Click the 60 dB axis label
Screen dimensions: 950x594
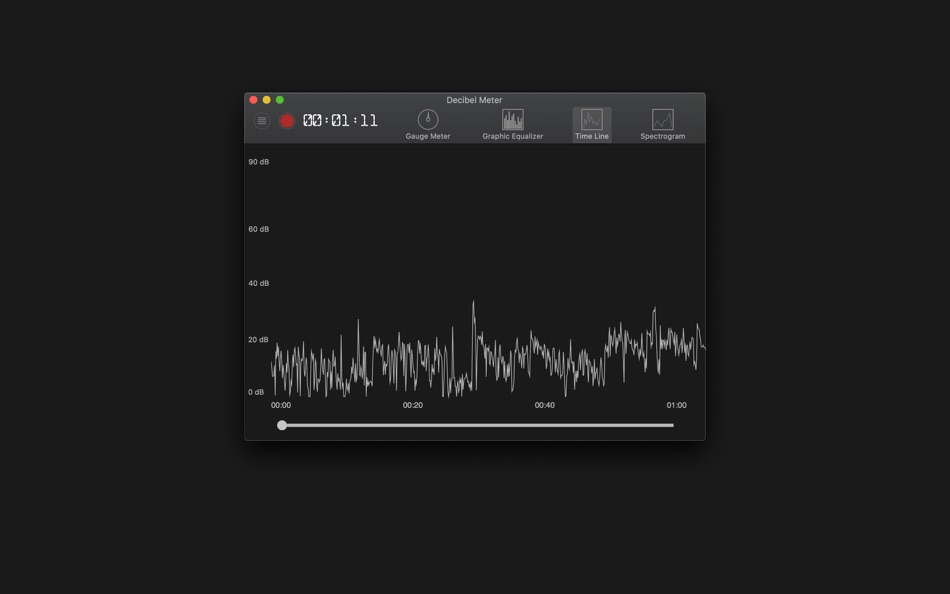pyautogui.click(x=259, y=229)
